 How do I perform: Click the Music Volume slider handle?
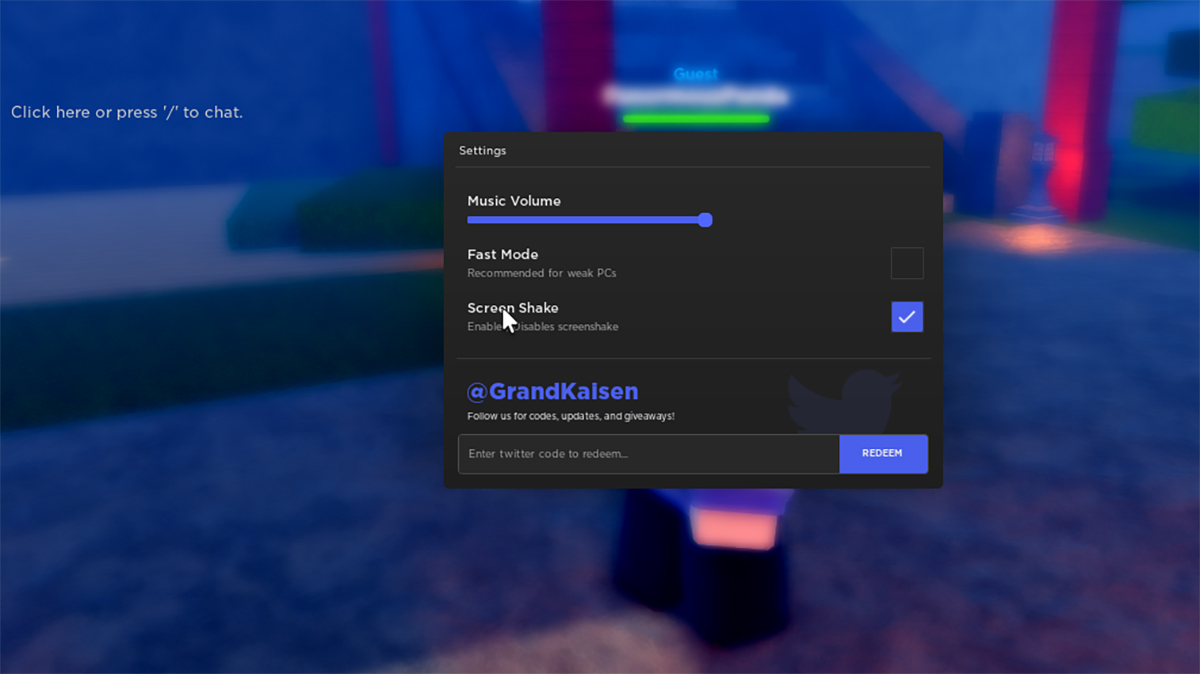[x=705, y=220]
